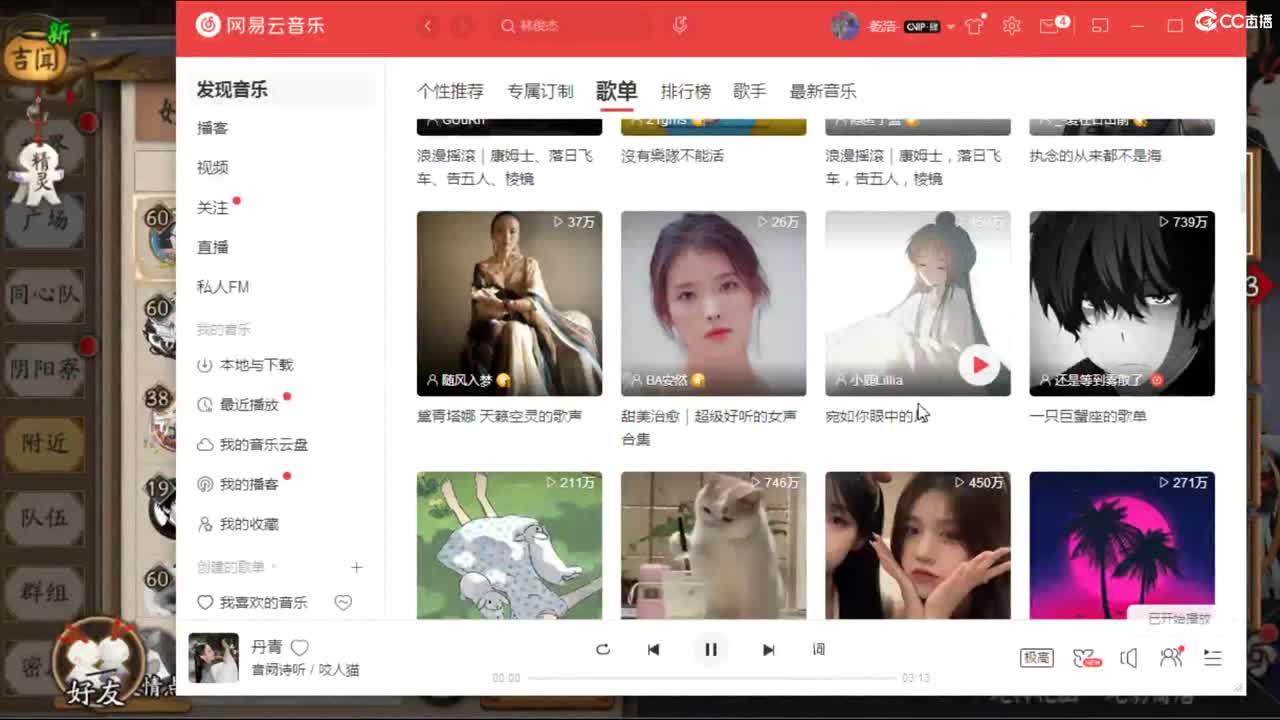Change audio quality via 极高 button
The image size is (1280, 720).
(x=1037, y=657)
